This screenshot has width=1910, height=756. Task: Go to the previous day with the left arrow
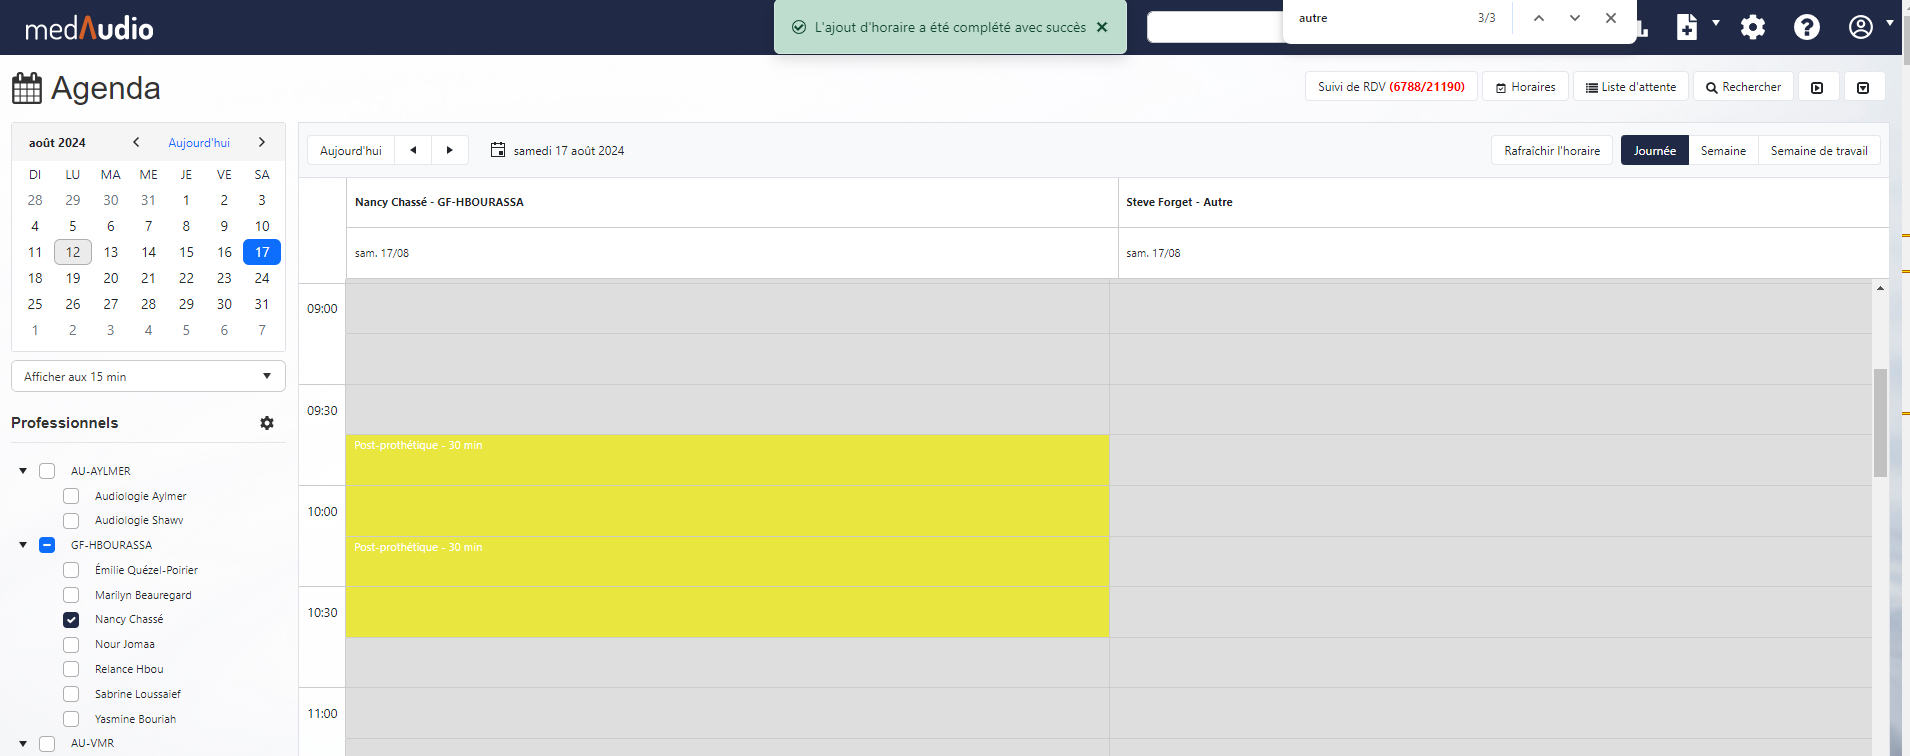click(x=413, y=150)
